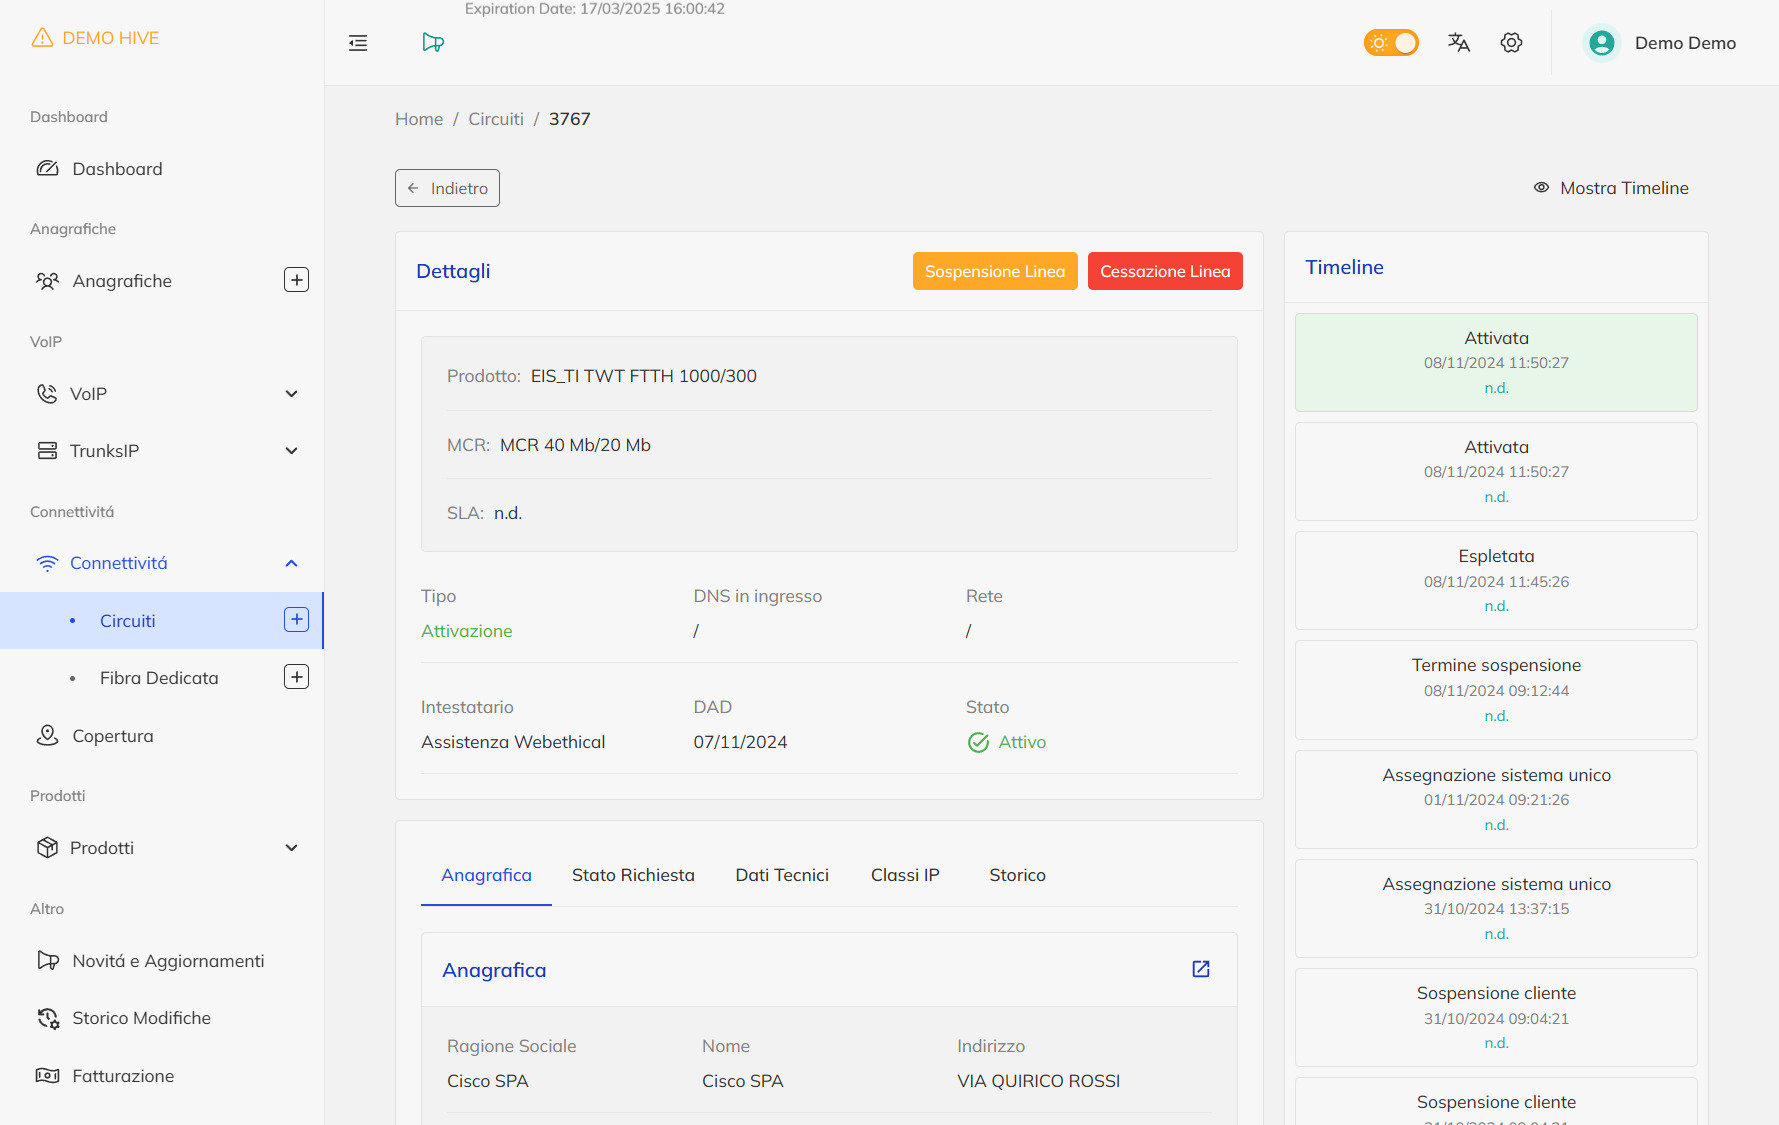This screenshot has width=1779, height=1125.
Task: Collapse the sidebar with the menu icon
Action: (358, 43)
